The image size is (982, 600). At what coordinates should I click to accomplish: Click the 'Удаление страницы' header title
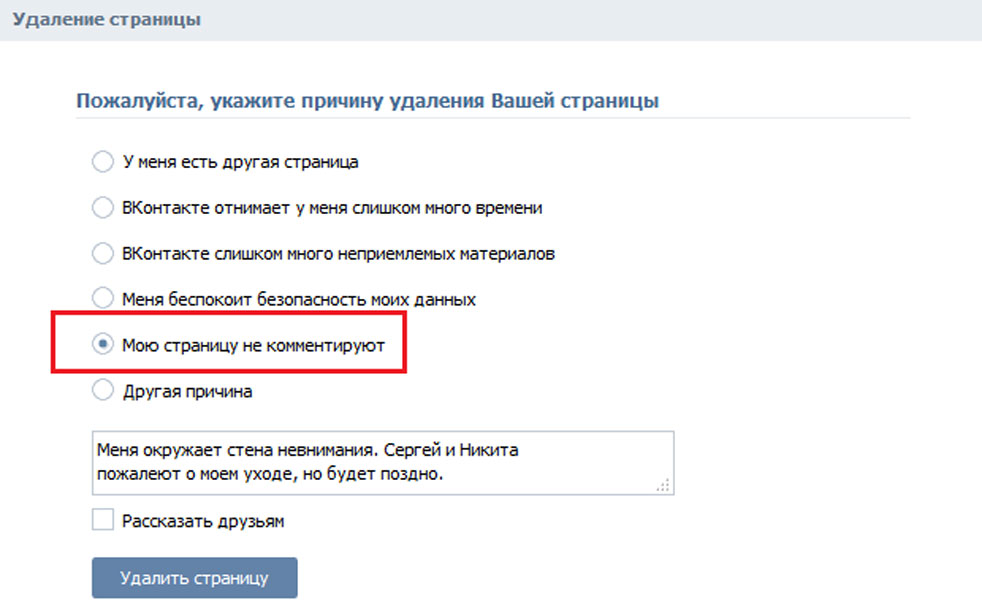pos(106,19)
